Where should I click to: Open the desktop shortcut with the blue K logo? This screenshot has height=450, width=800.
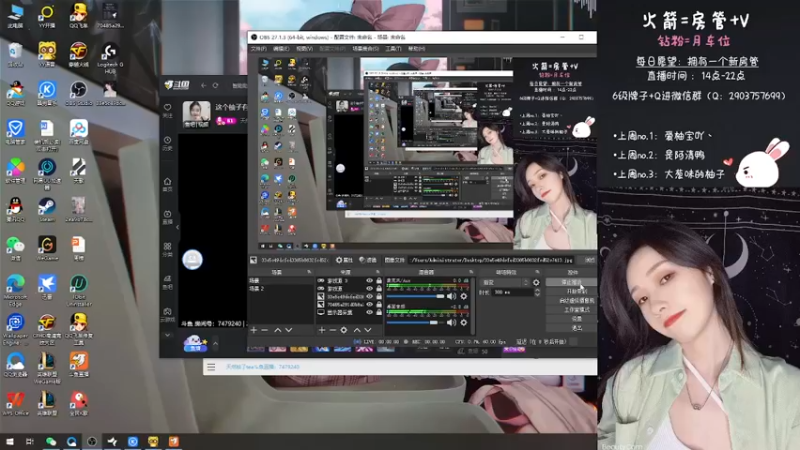(x=47, y=93)
